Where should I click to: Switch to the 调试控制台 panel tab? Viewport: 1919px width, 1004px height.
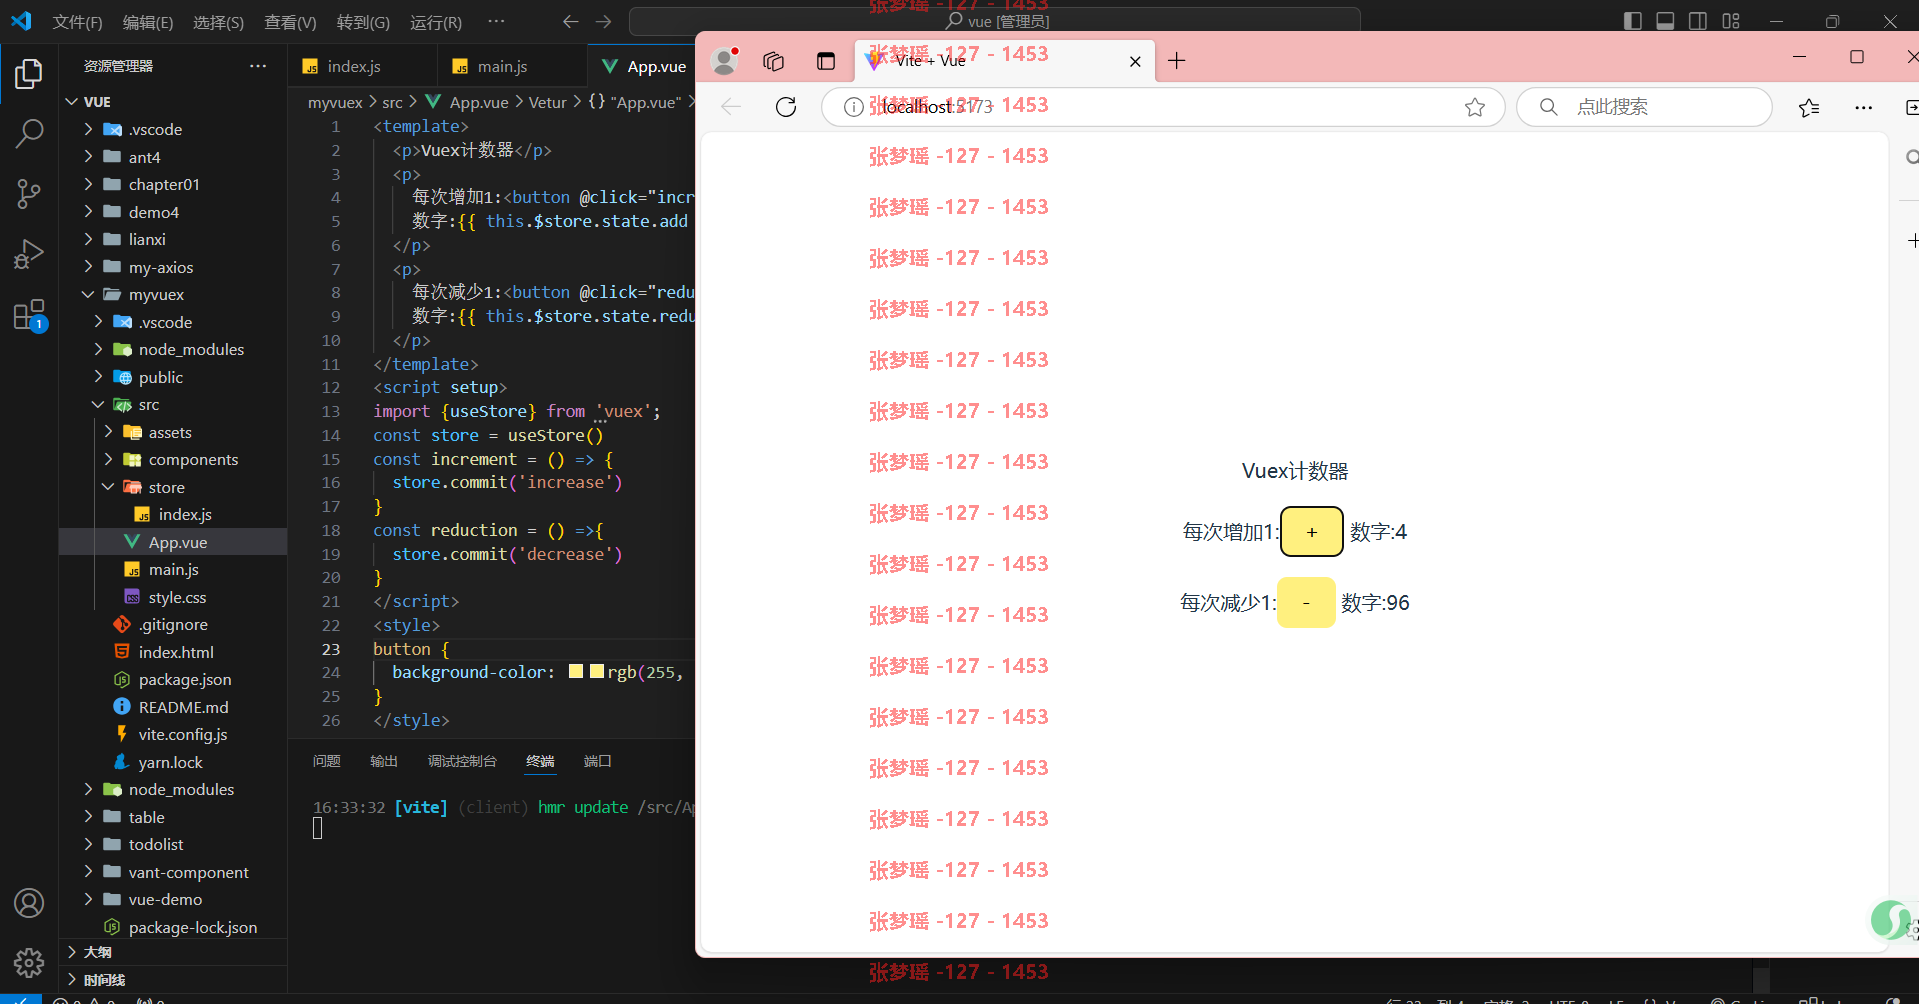point(462,761)
